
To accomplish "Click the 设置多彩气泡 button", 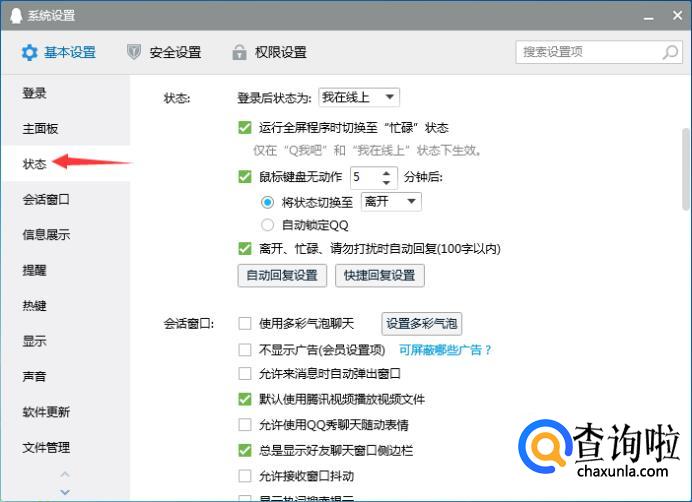I will coord(421,324).
